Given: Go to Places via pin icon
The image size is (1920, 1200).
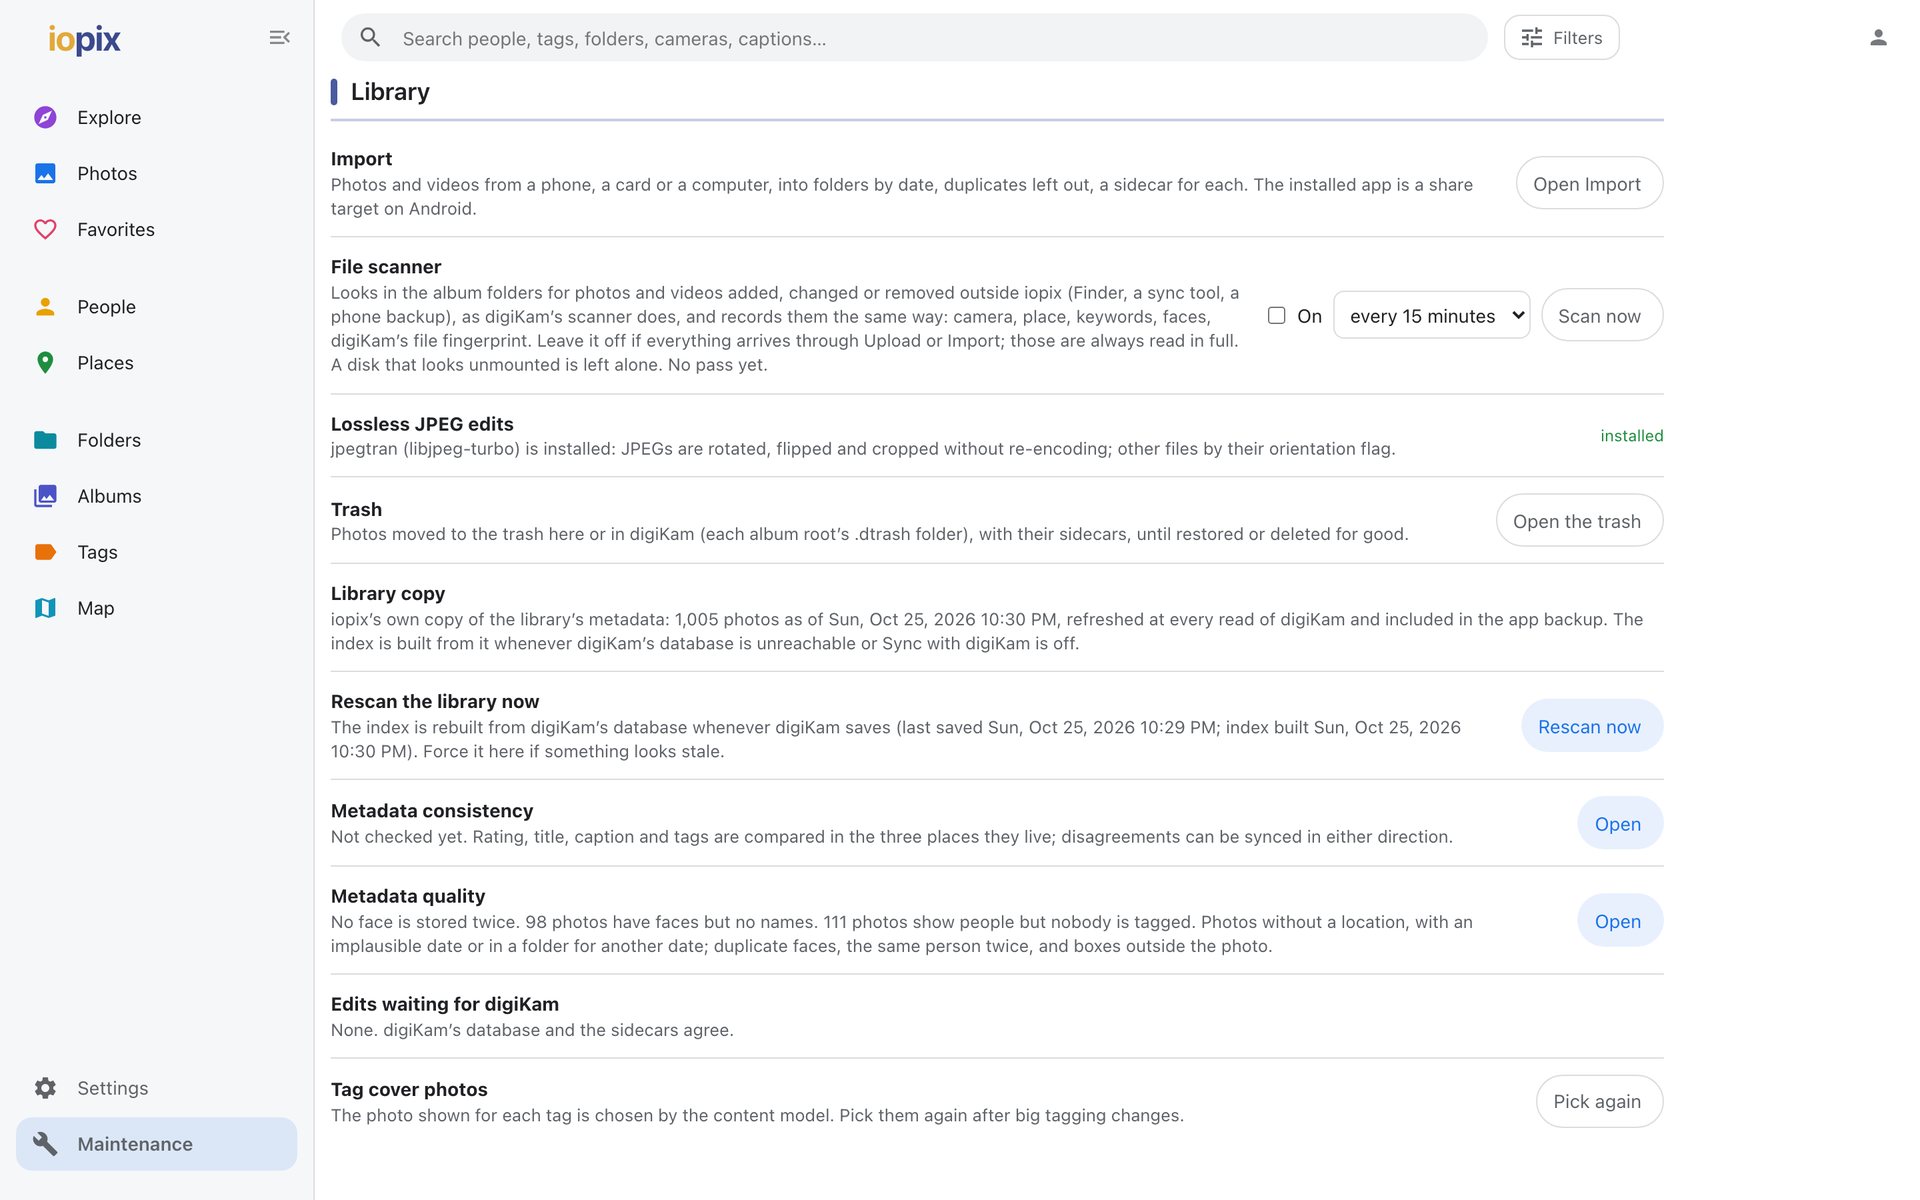Looking at the screenshot, I should (45, 362).
